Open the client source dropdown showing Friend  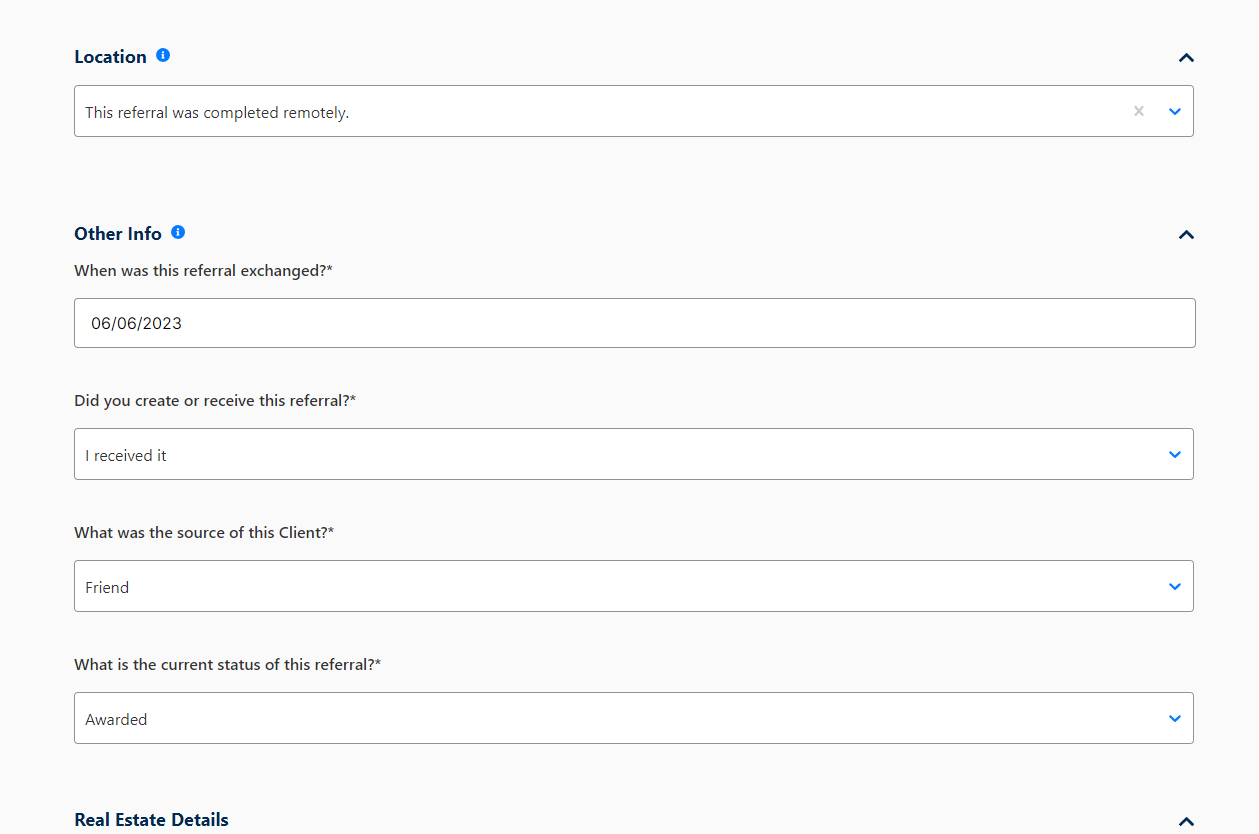pos(634,586)
